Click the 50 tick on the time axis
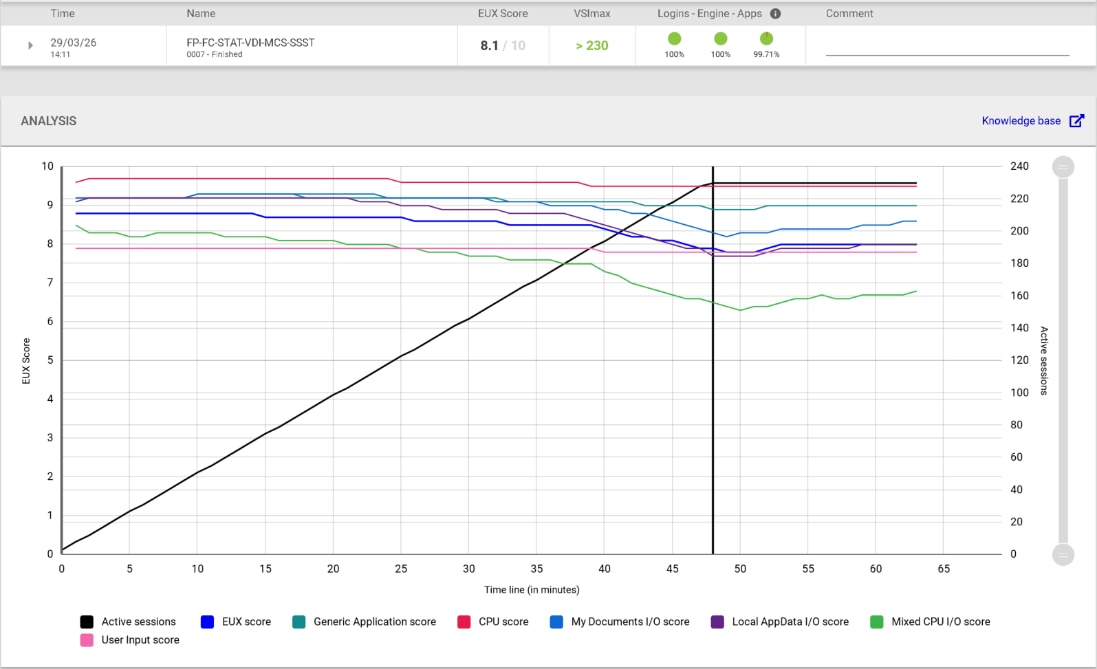1097x669 pixels. [x=740, y=569]
